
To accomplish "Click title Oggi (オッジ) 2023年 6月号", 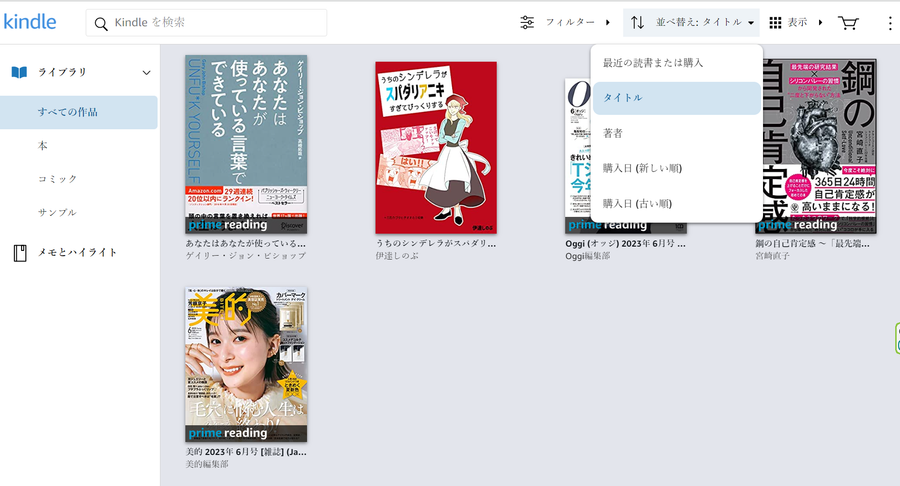I will [x=625, y=243].
